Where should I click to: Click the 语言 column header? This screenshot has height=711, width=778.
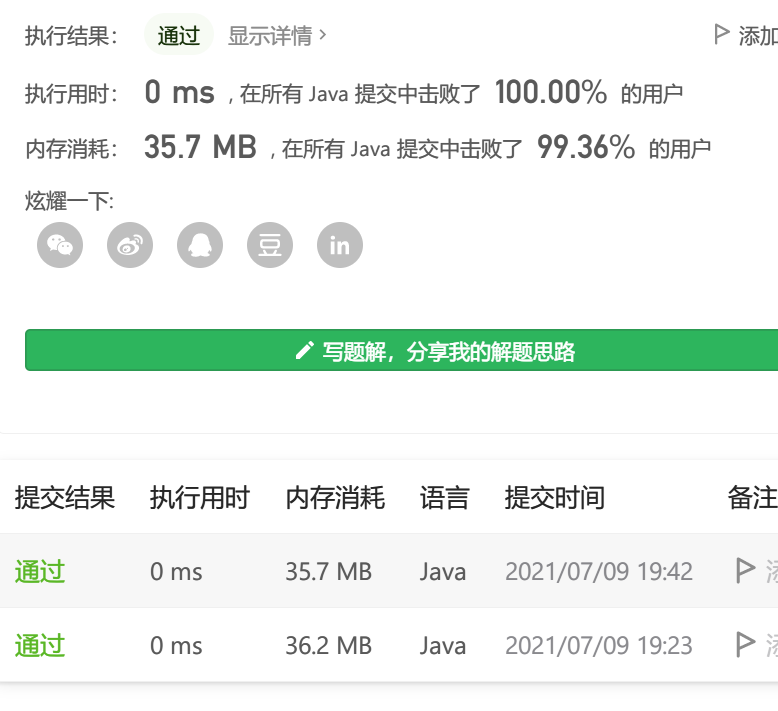pyautogui.click(x=445, y=498)
